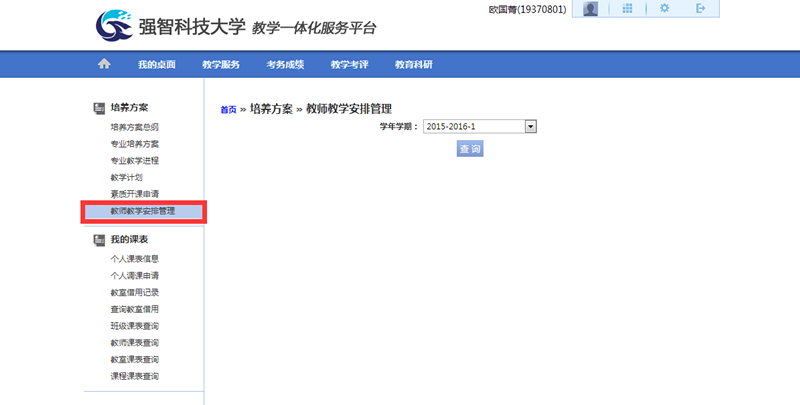The height and width of the screenshot is (405, 800).
Task: Open the apps grid icon
Action: coord(627,9)
